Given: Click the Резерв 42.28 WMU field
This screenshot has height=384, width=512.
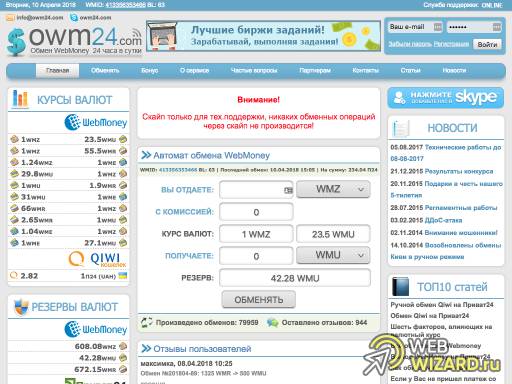Looking at the screenshot, I should (x=295, y=278).
